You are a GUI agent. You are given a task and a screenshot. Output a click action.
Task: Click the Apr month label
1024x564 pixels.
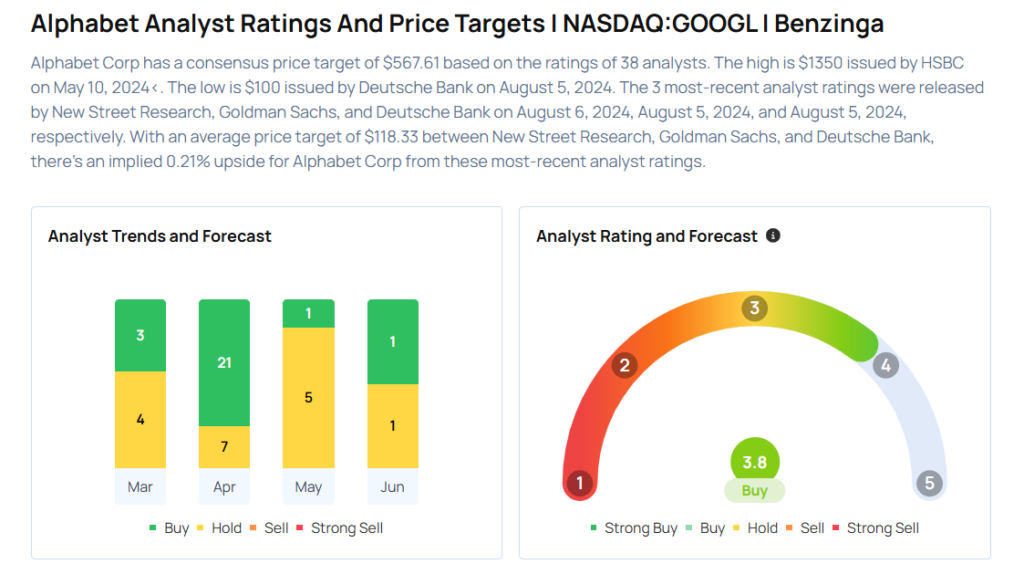point(224,487)
